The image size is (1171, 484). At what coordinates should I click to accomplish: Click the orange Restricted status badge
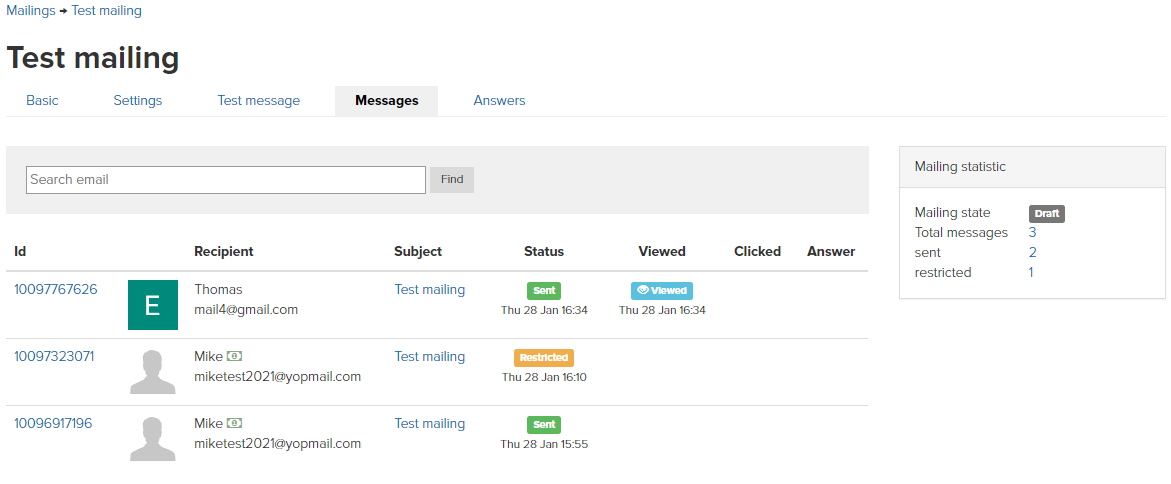click(x=544, y=357)
